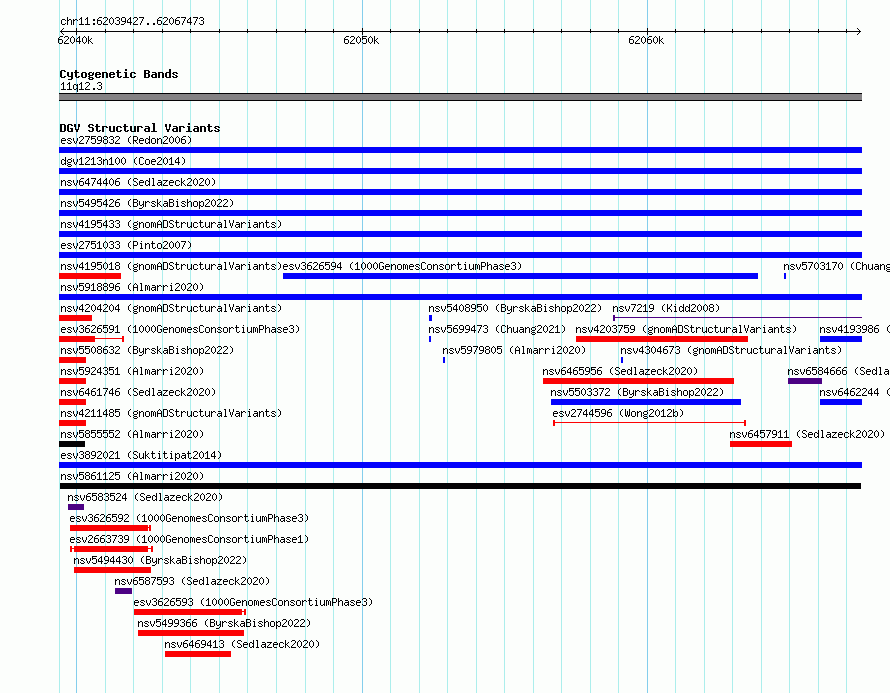Click red bar under nsv6469413

coord(198,654)
